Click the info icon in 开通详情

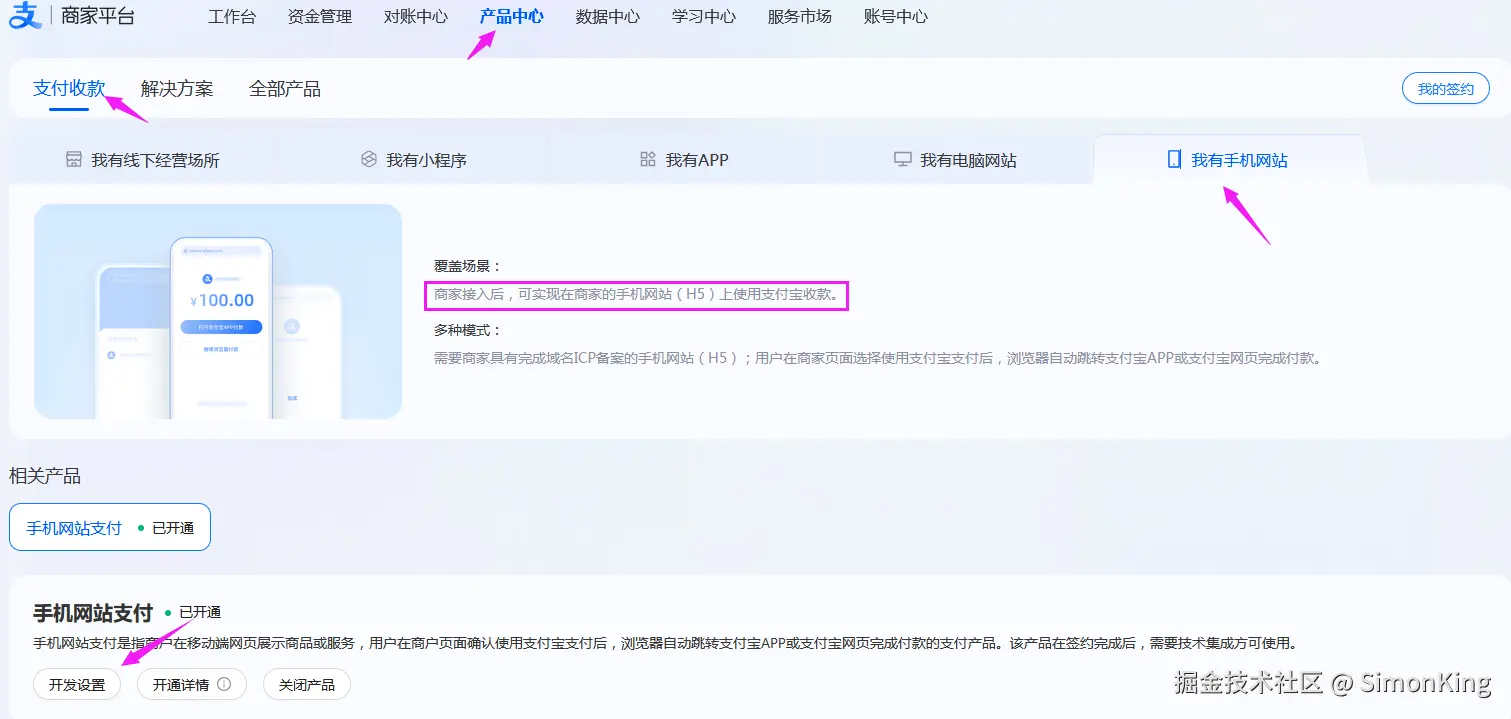tap(224, 685)
